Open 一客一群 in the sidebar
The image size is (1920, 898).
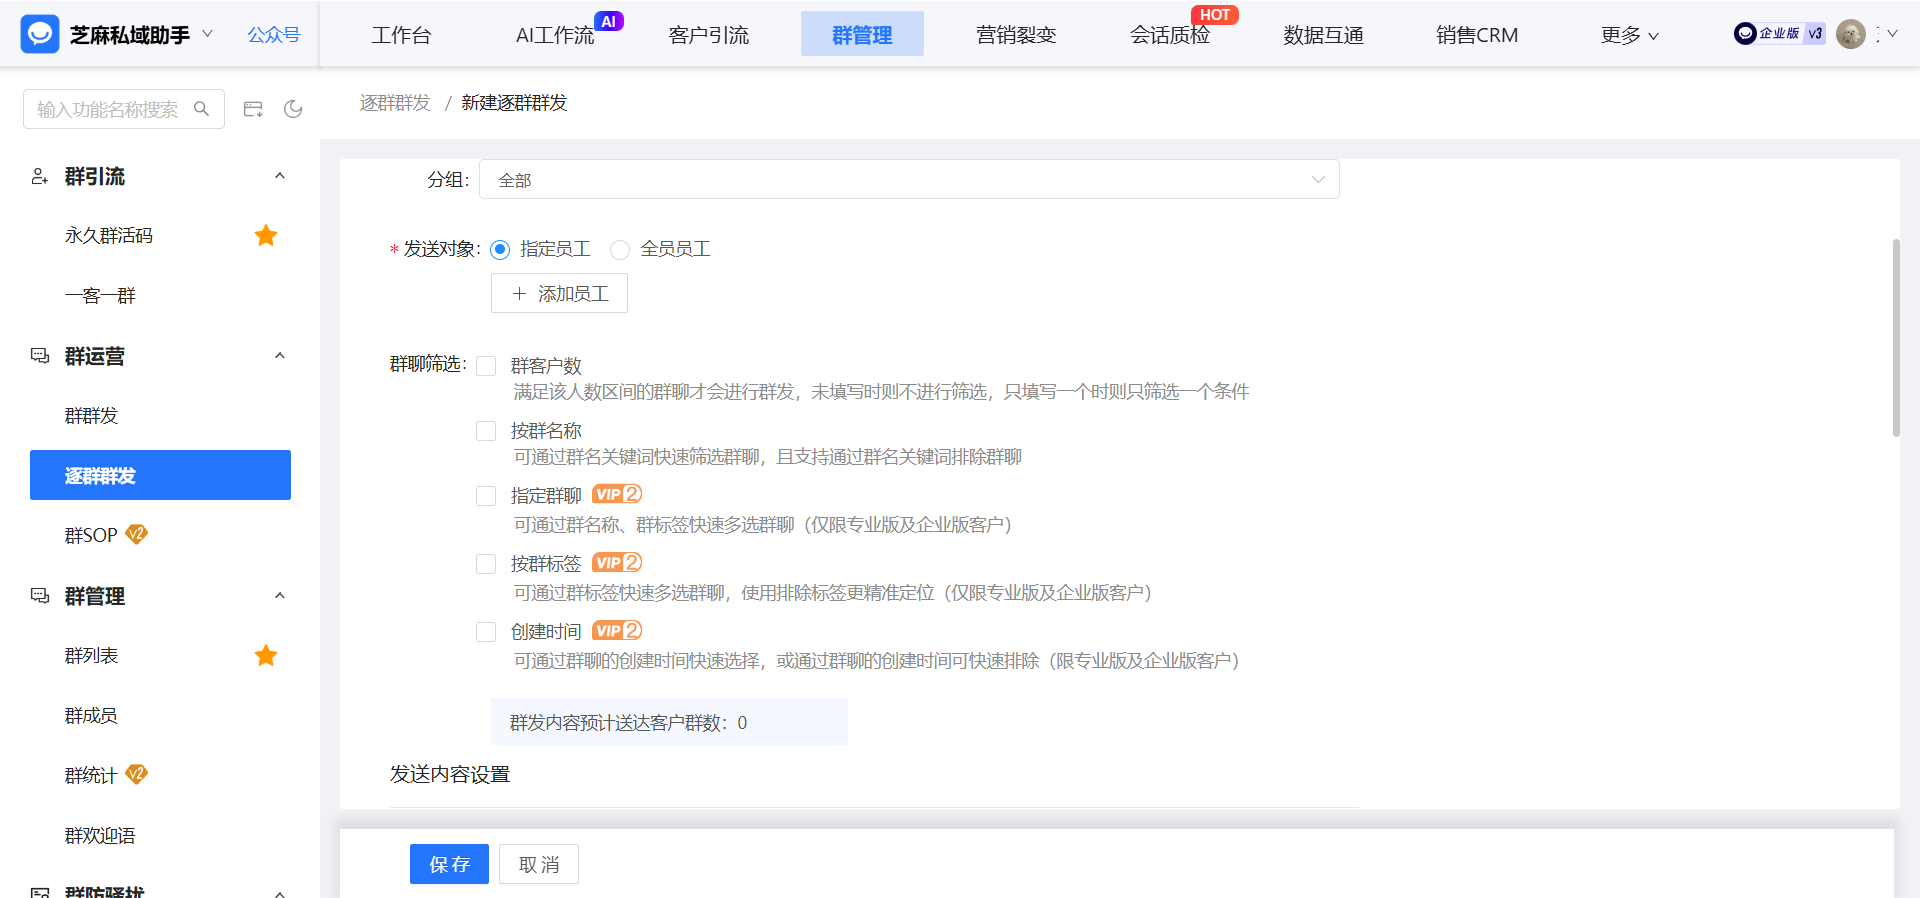[100, 295]
